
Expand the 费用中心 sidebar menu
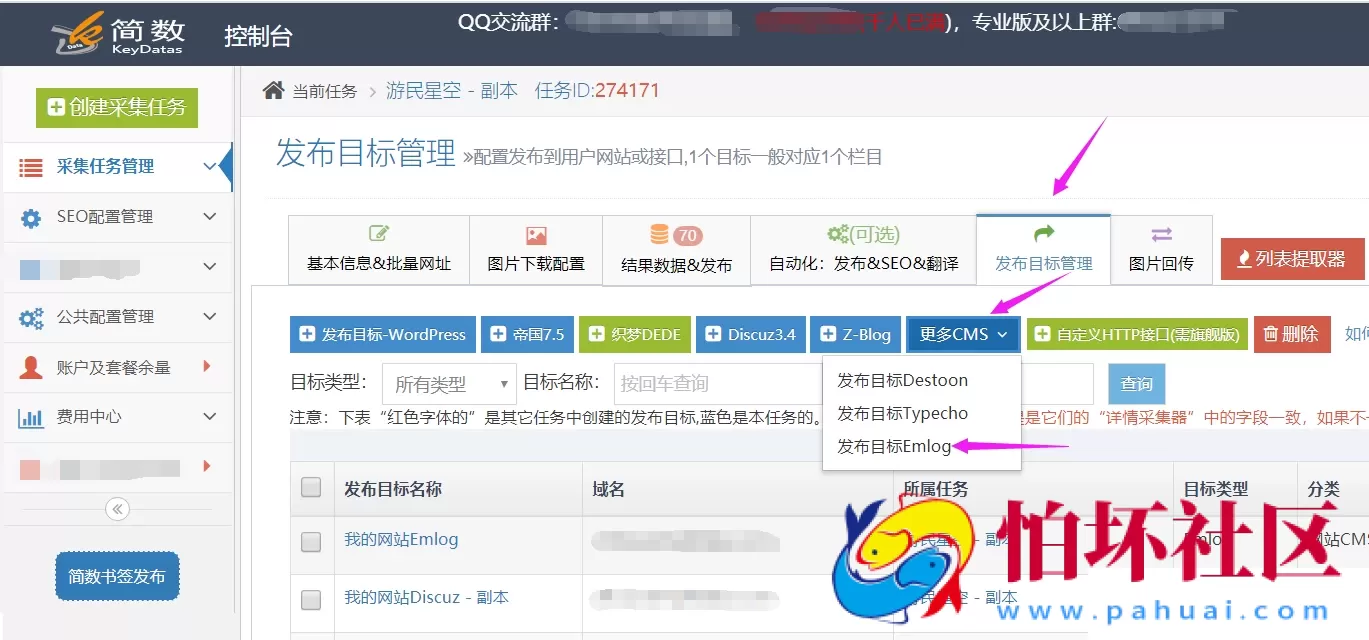pos(209,417)
